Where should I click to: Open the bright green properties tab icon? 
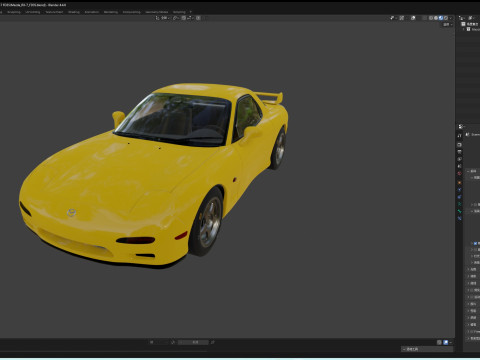(460, 211)
